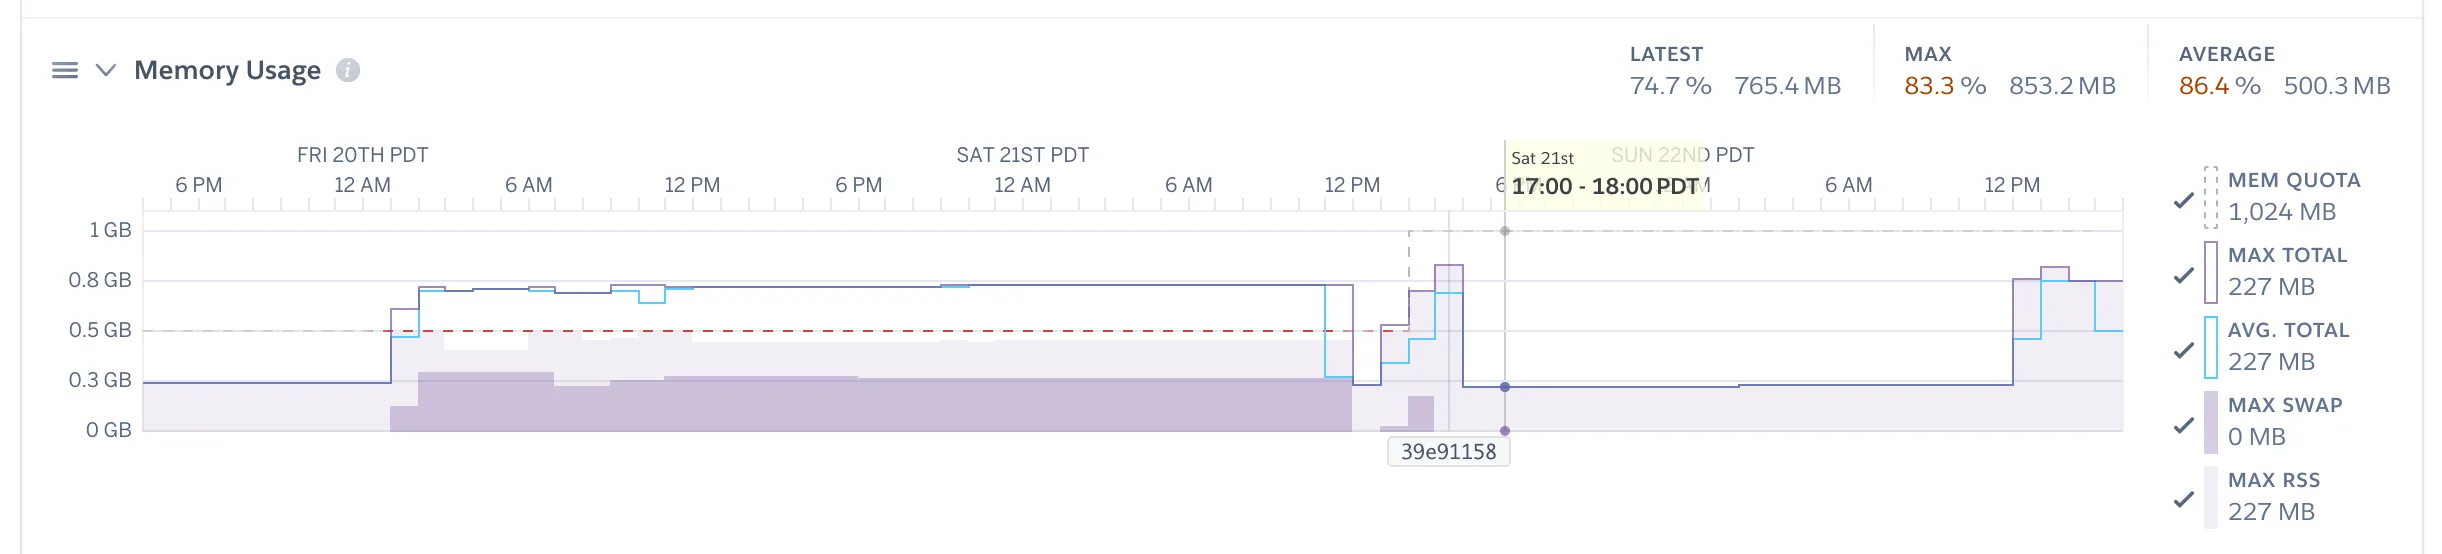
Task: Click the 39e91158 release marker label
Action: tap(1448, 452)
